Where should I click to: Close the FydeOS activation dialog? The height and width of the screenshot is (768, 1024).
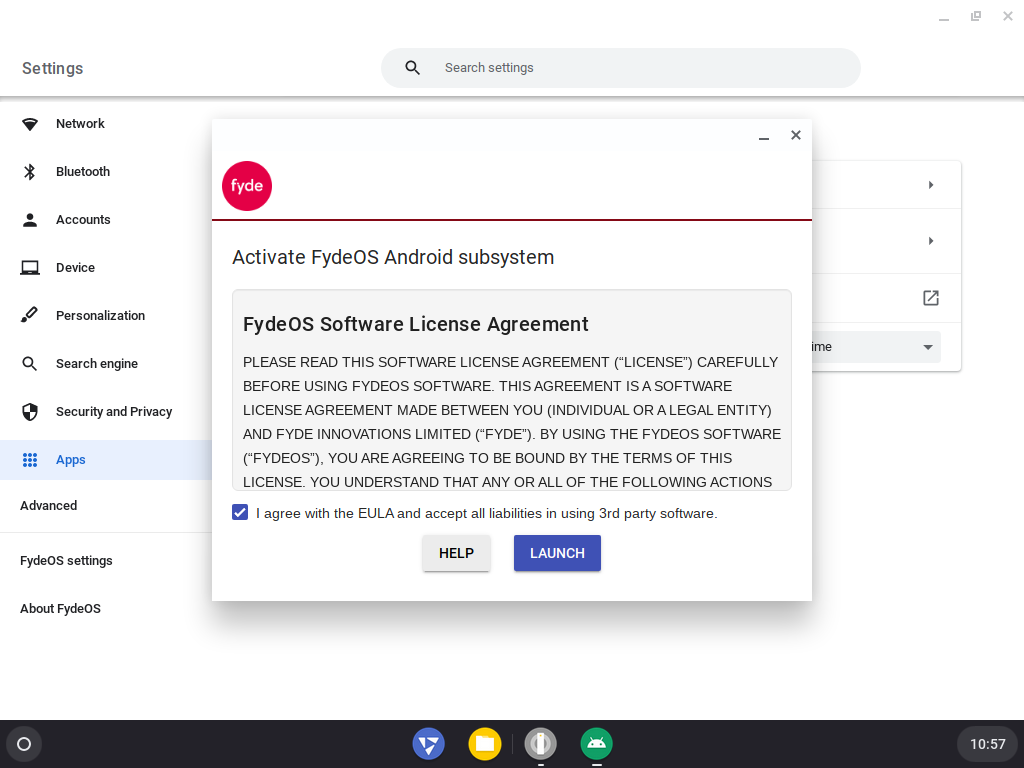coord(795,135)
